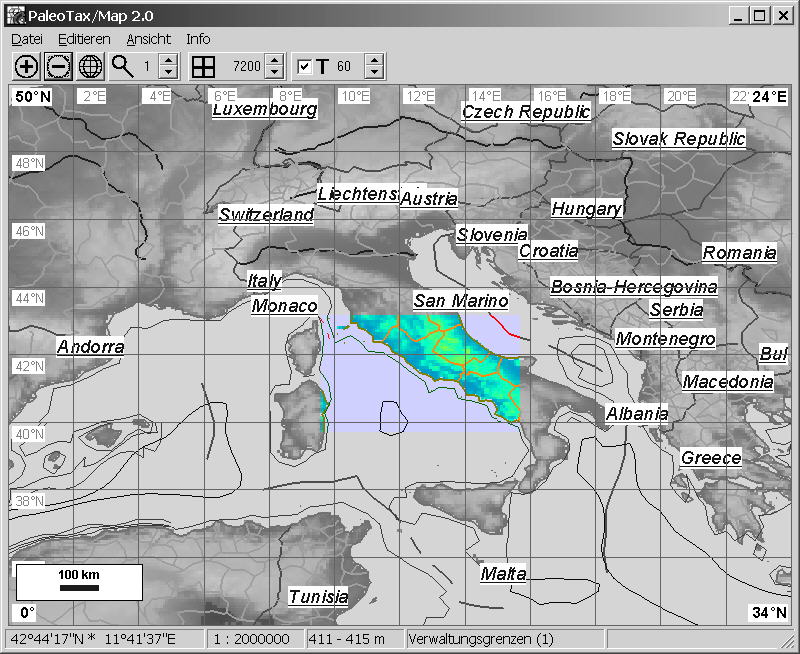Click the 100 km scale bar box

[79, 582]
